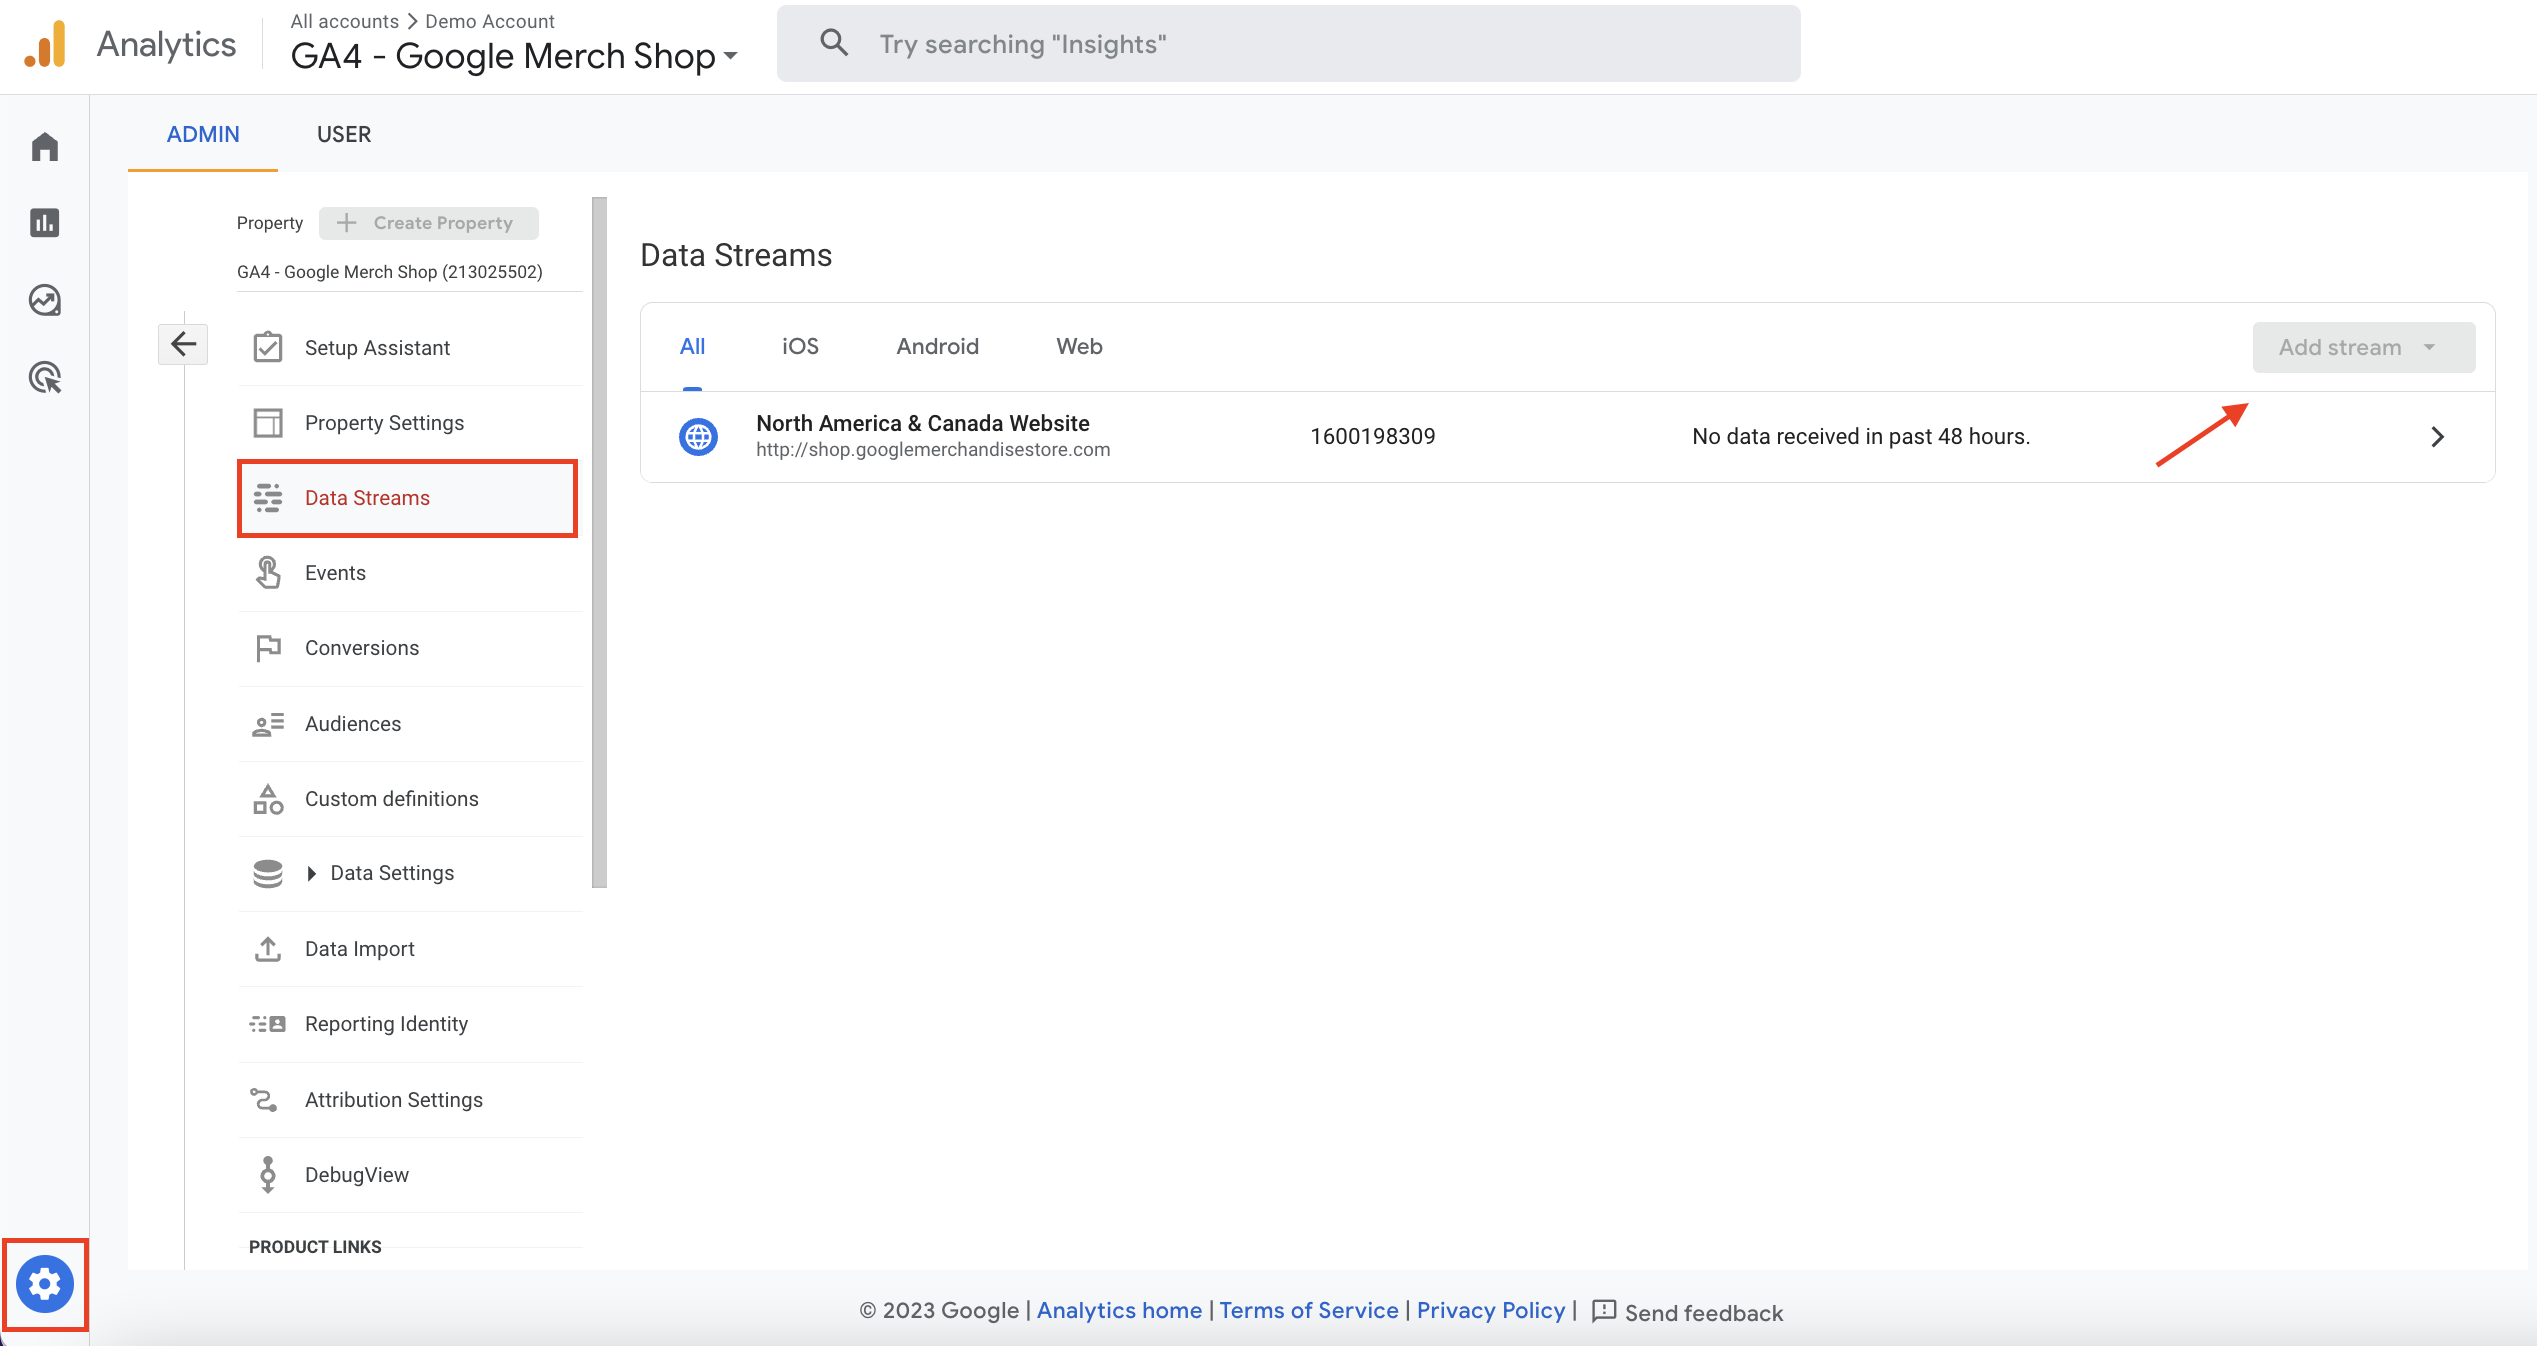
Task: Click the Google Analytics logo
Action: pyautogui.click(x=45, y=44)
